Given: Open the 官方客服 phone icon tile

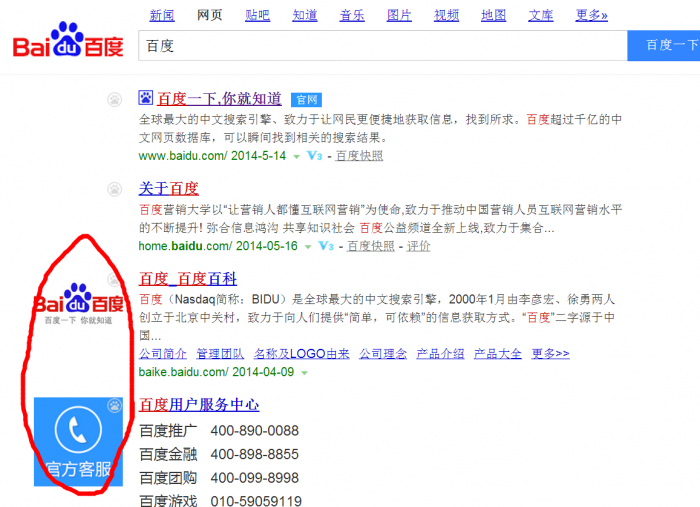Looking at the screenshot, I should click(78, 441).
